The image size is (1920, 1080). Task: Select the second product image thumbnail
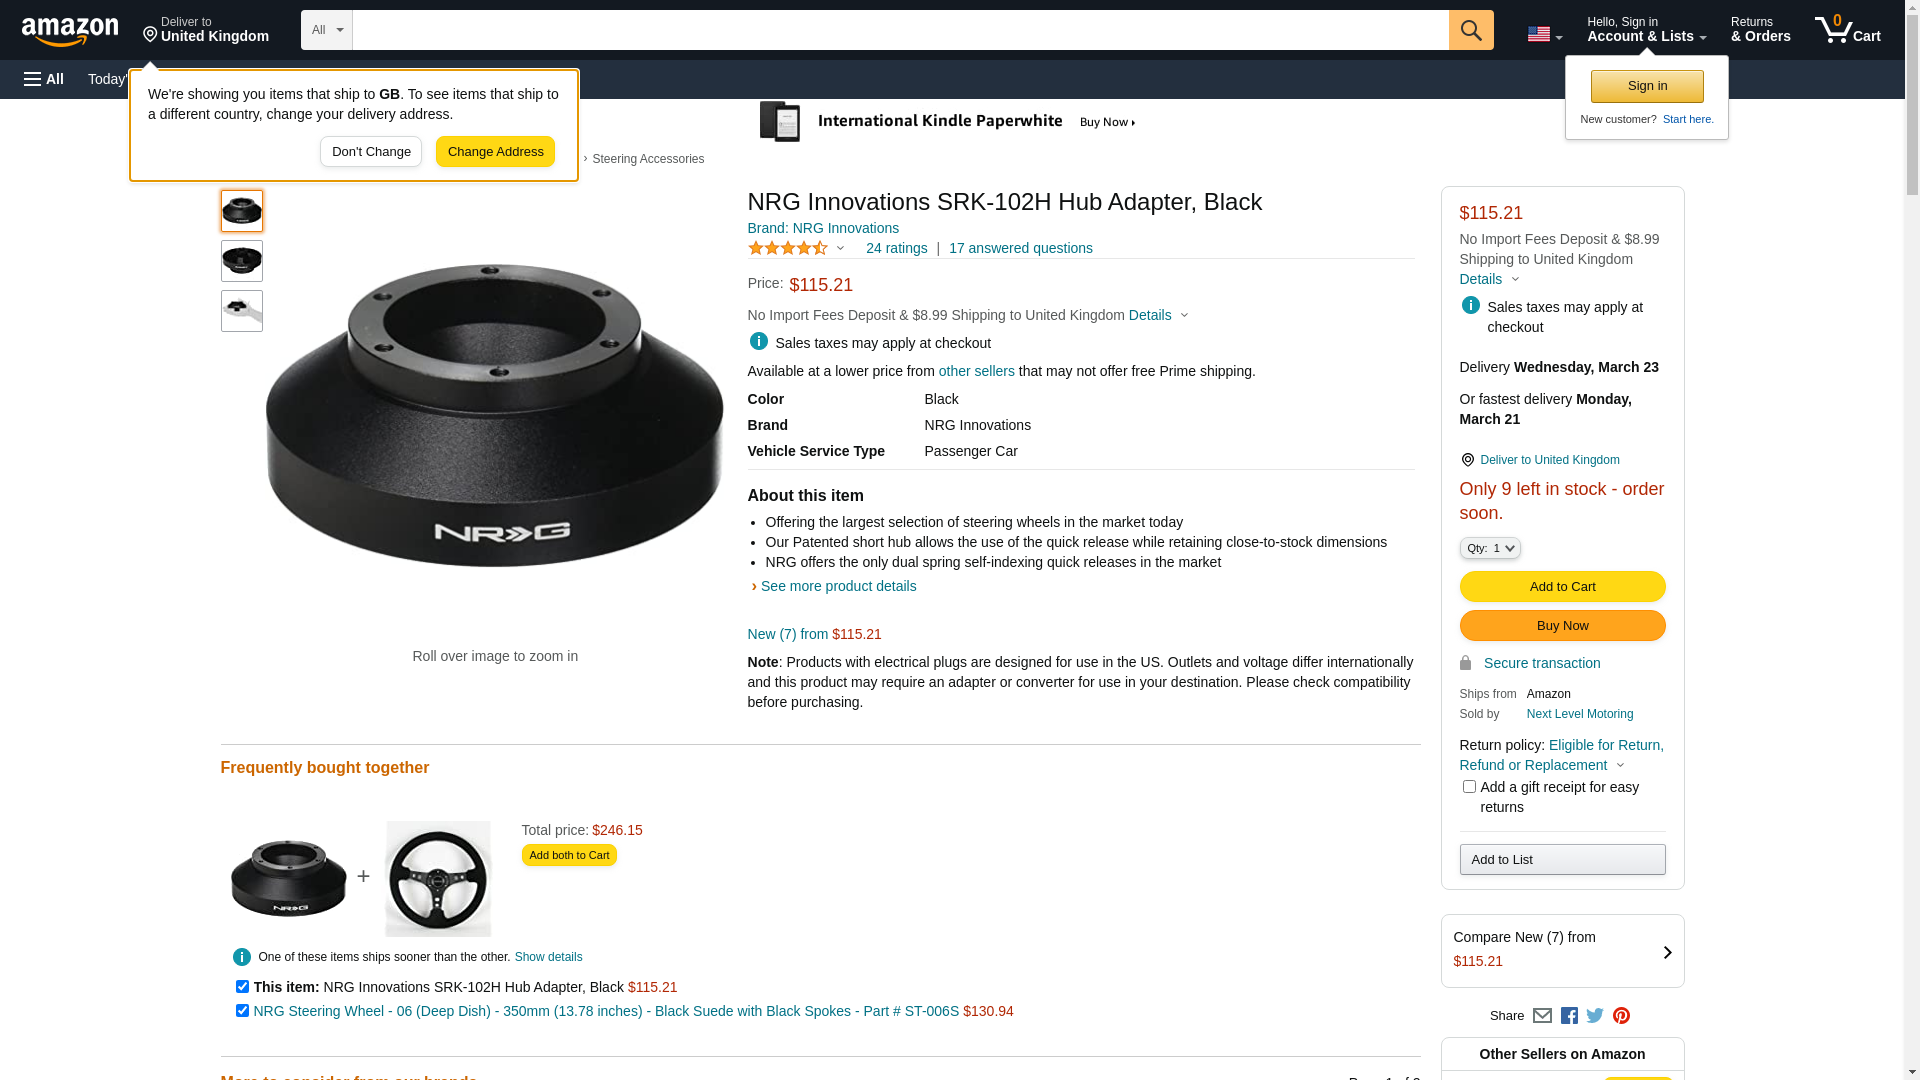click(x=242, y=261)
